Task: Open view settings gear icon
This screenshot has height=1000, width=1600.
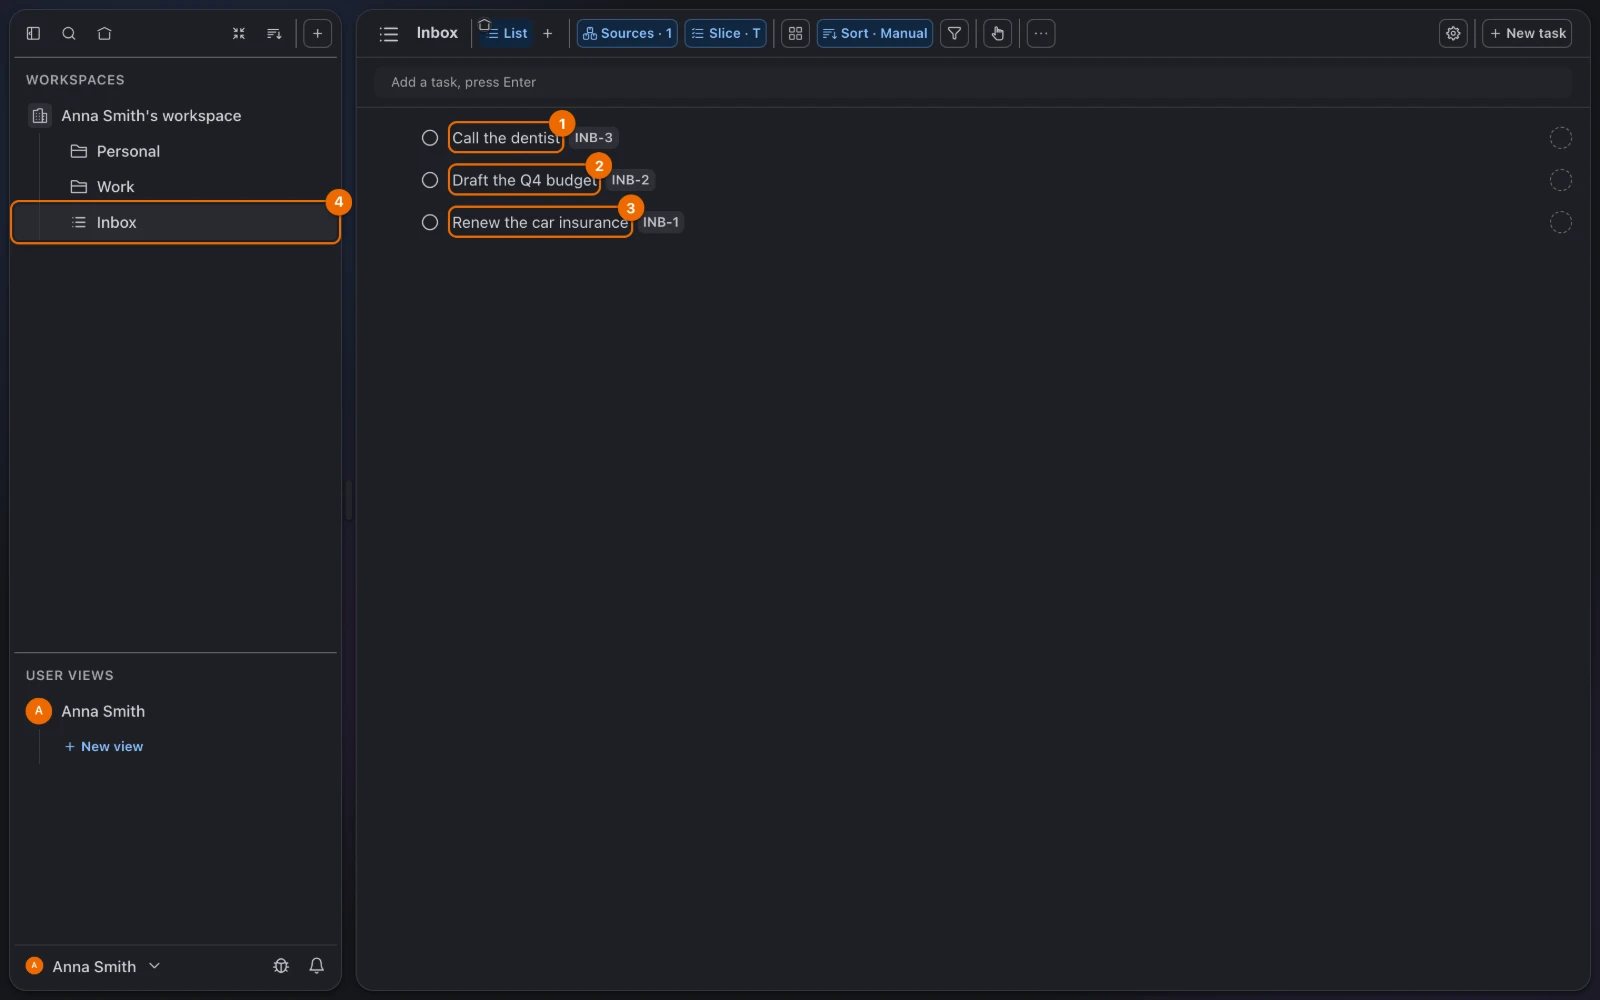Action: pyautogui.click(x=1453, y=33)
